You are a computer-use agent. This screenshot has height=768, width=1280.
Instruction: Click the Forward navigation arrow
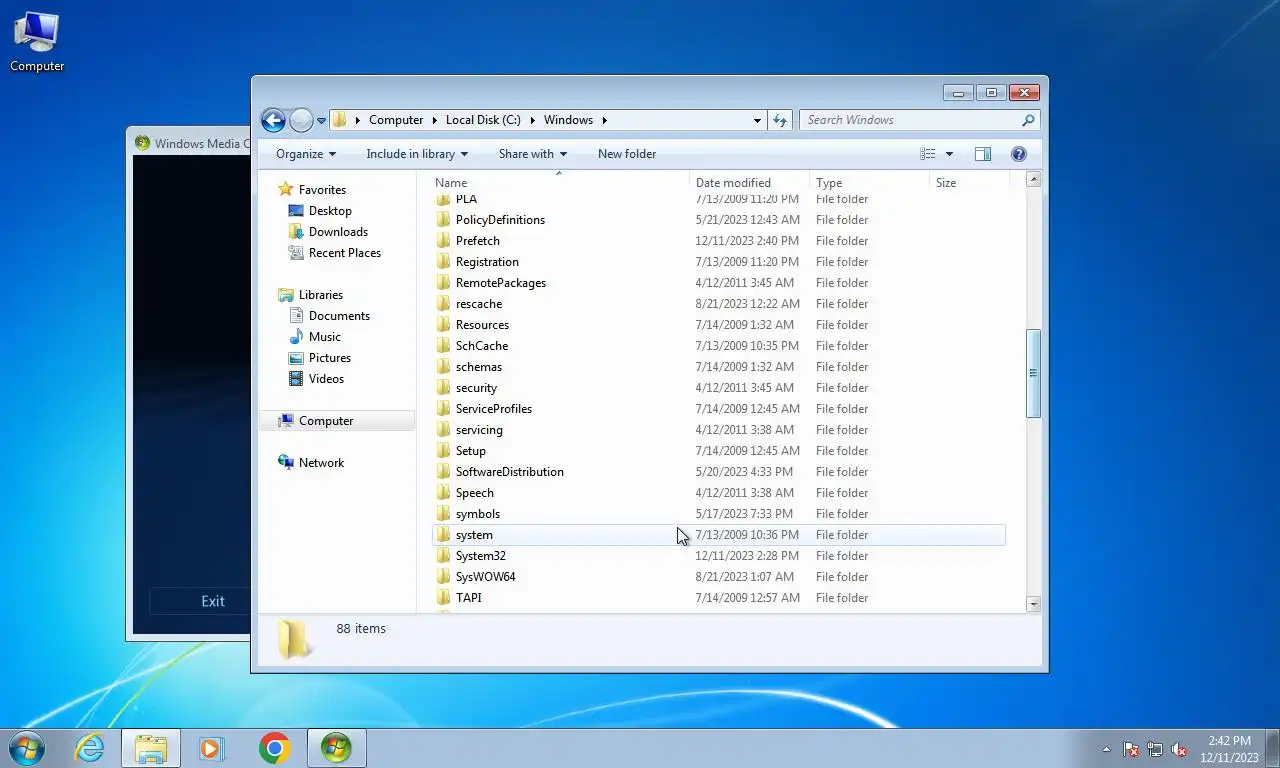(x=301, y=120)
